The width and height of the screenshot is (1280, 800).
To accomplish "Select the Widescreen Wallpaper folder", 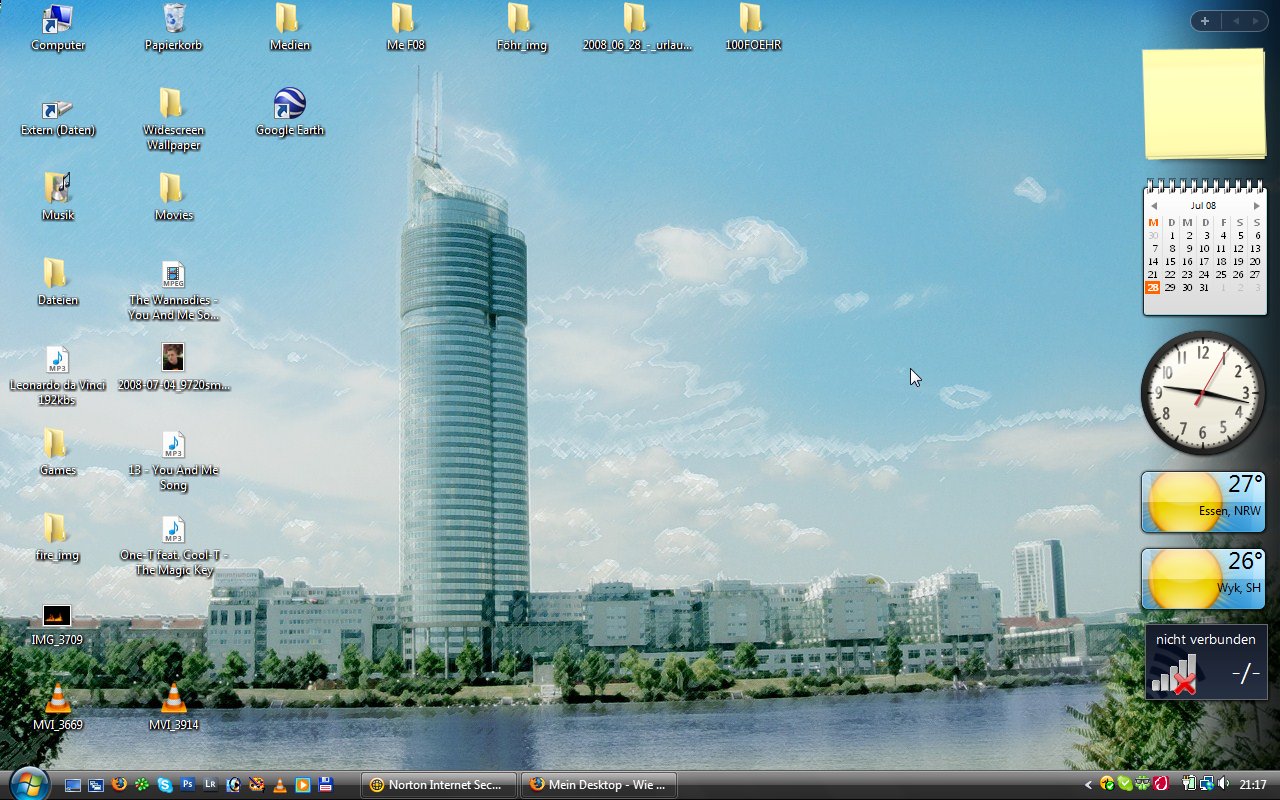I will click(172, 105).
